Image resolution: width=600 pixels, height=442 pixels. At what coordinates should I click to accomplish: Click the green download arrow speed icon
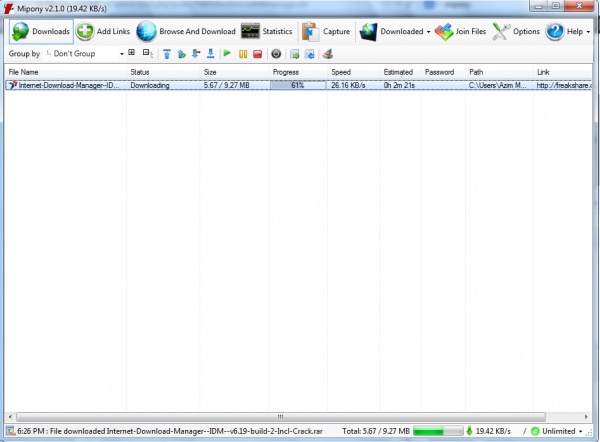pyautogui.click(x=469, y=431)
